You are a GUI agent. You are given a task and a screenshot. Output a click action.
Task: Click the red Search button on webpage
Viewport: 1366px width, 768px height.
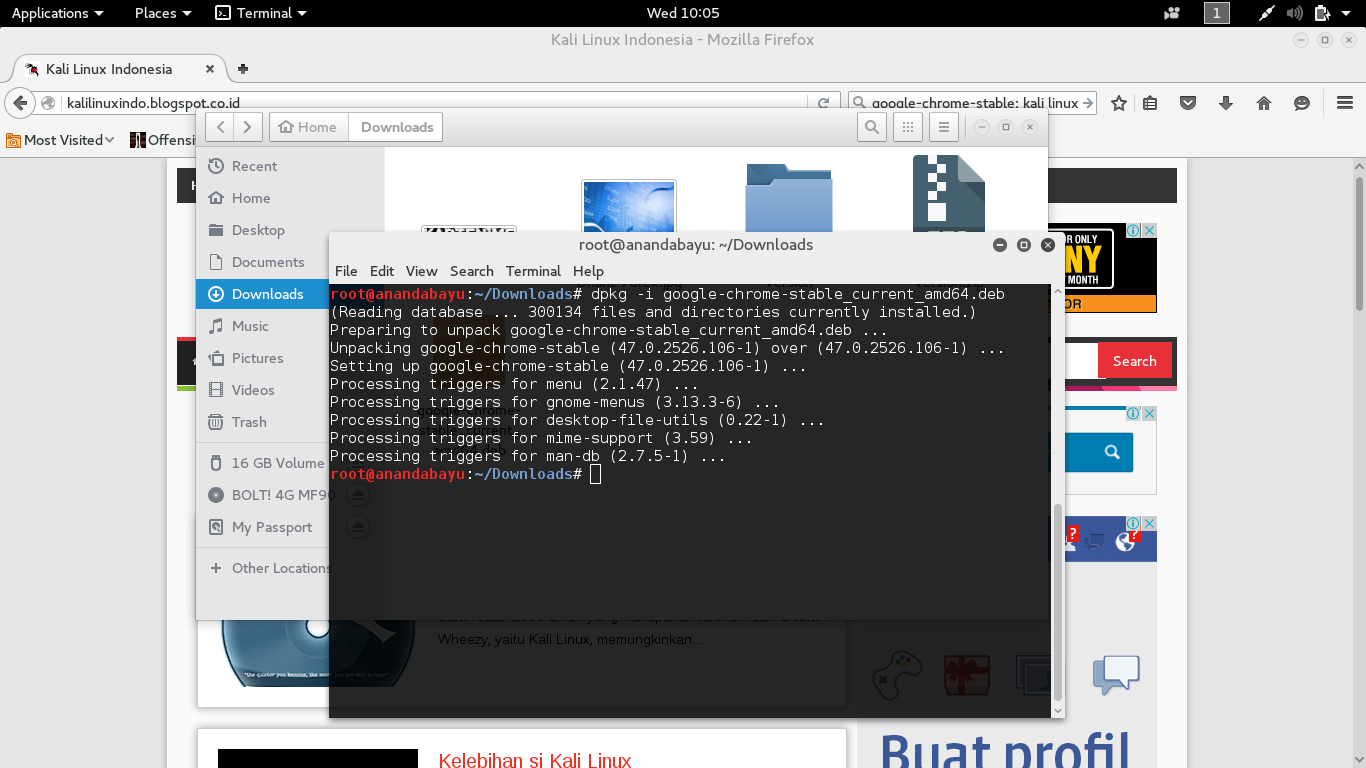[x=1134, y=361]
